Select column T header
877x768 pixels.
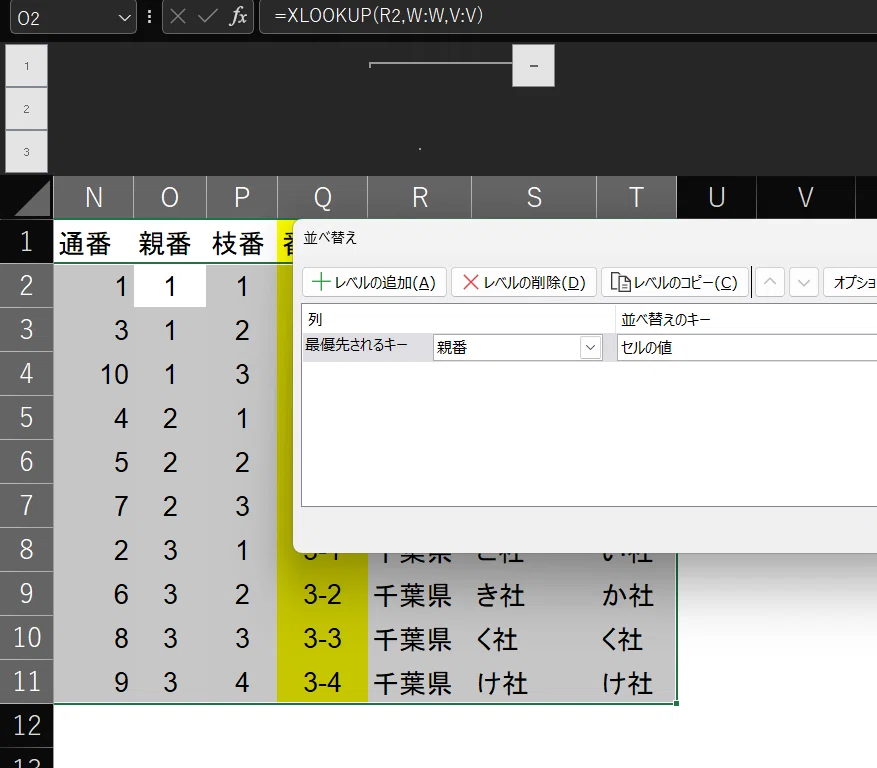pos(636,197)
